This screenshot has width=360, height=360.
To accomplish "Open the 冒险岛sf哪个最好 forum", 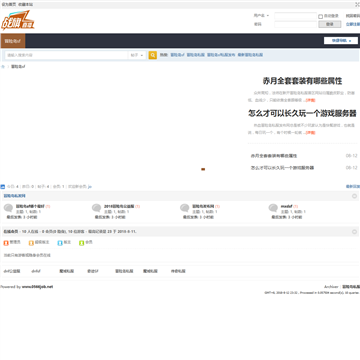I will (30, 206).
